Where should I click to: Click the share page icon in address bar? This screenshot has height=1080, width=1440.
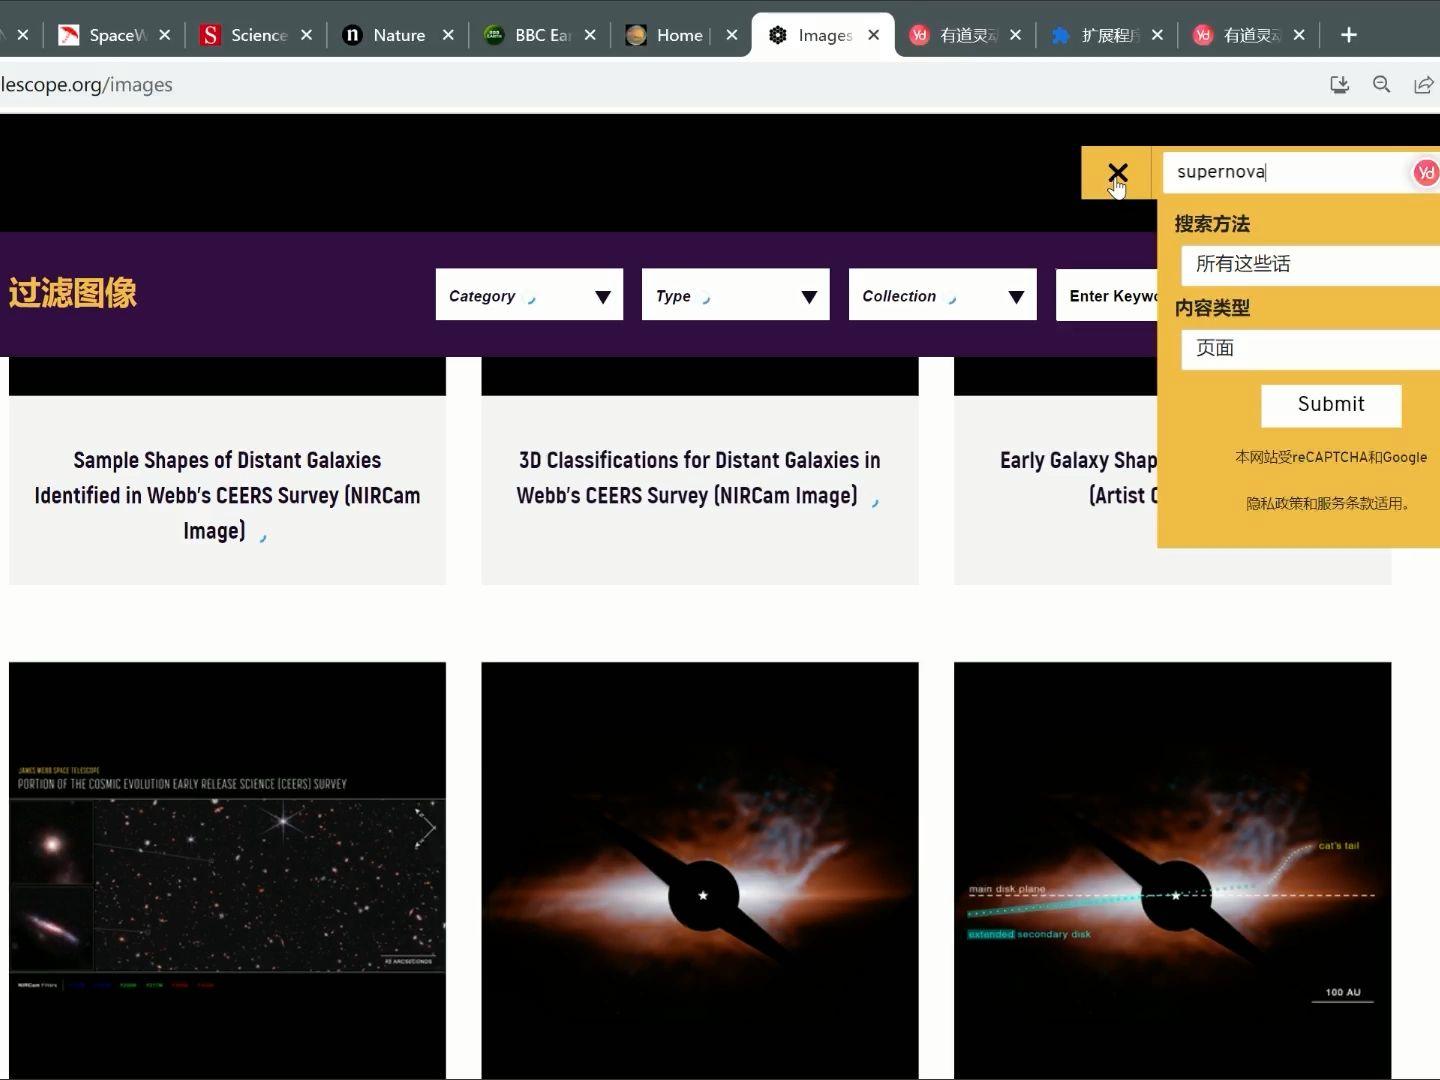tap(1423, 85)
